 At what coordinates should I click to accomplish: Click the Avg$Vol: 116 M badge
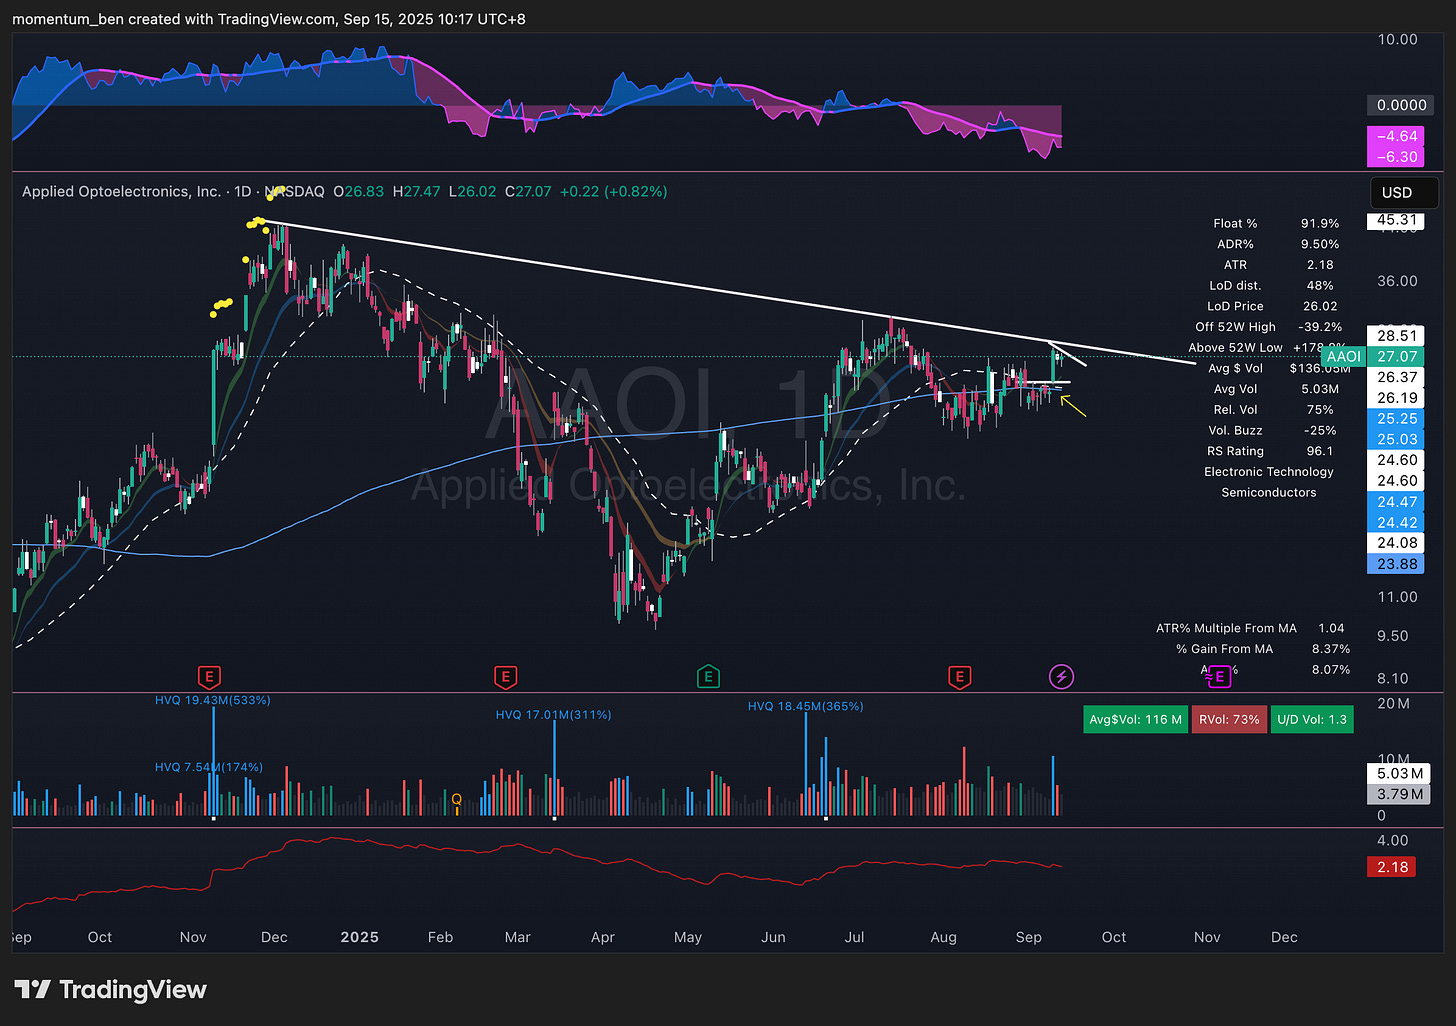coord(1135,719)
